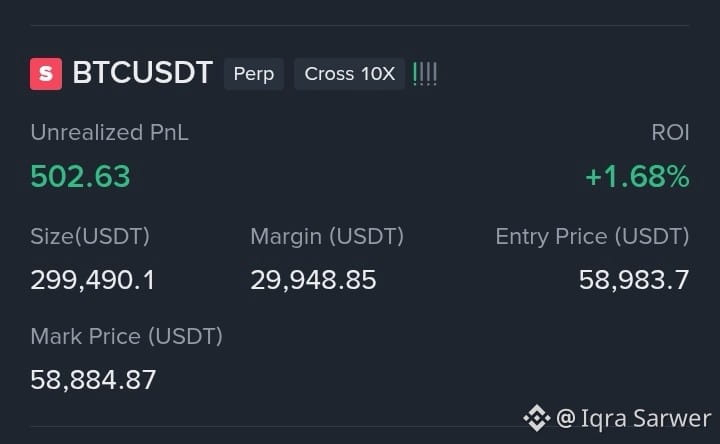Click the Entry Price (USDT) label
Image resolution: width=720 pixels, height=444 pixels.
592,237
